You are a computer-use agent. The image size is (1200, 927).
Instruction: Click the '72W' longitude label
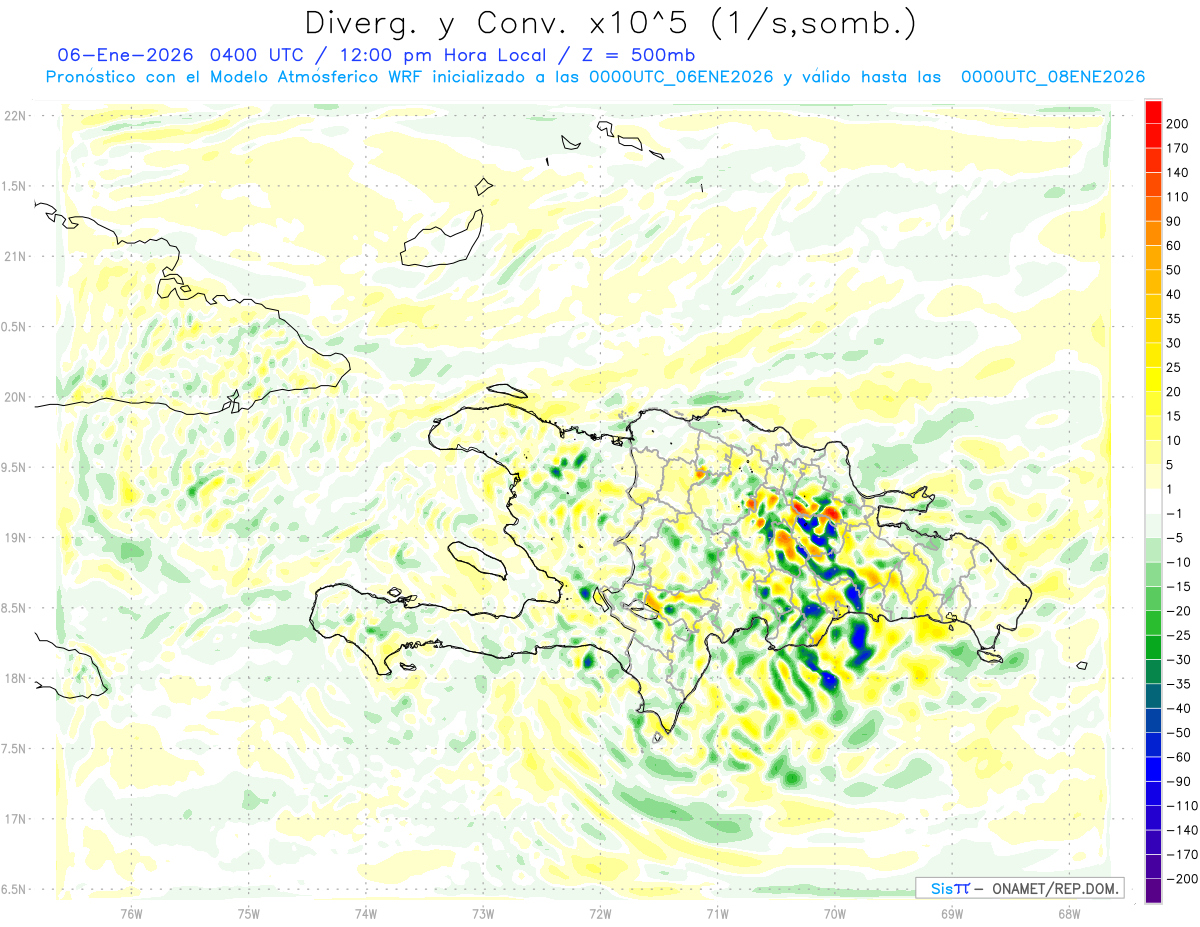(600, 913)
